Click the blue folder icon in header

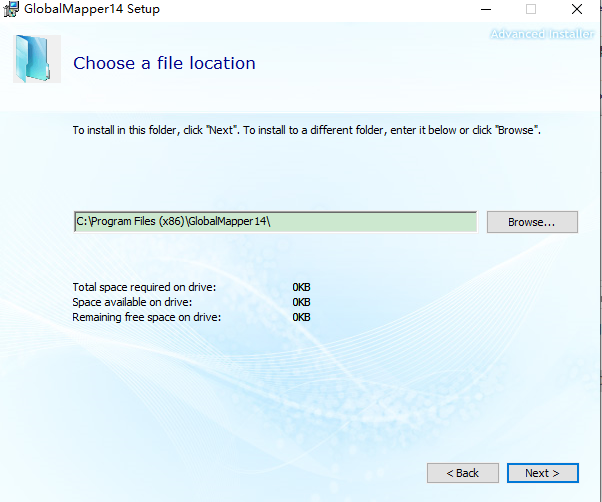(x=36, y=59)
